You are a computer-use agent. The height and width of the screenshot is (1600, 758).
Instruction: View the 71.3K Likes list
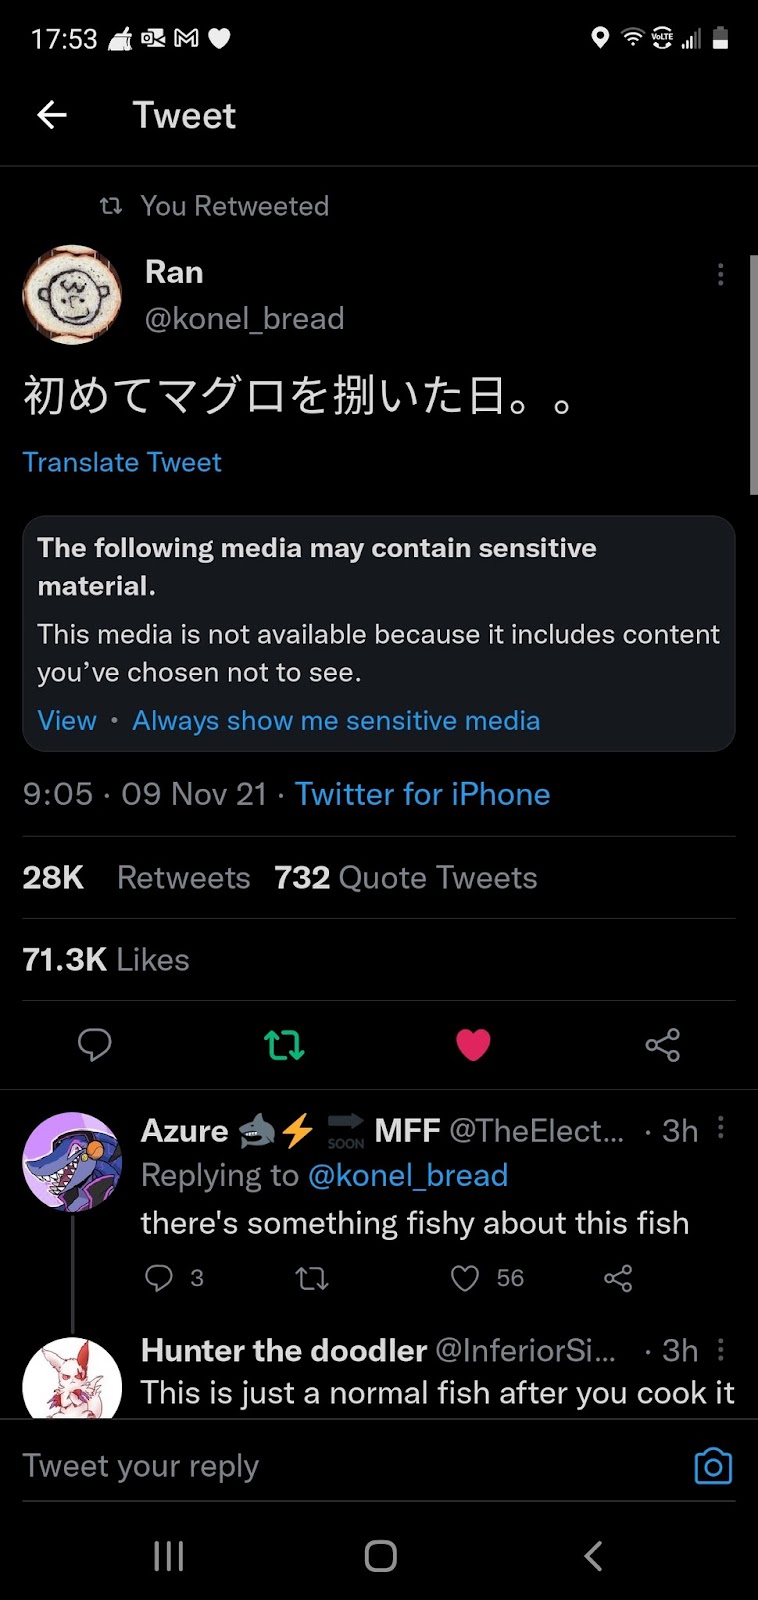[106, 960]
